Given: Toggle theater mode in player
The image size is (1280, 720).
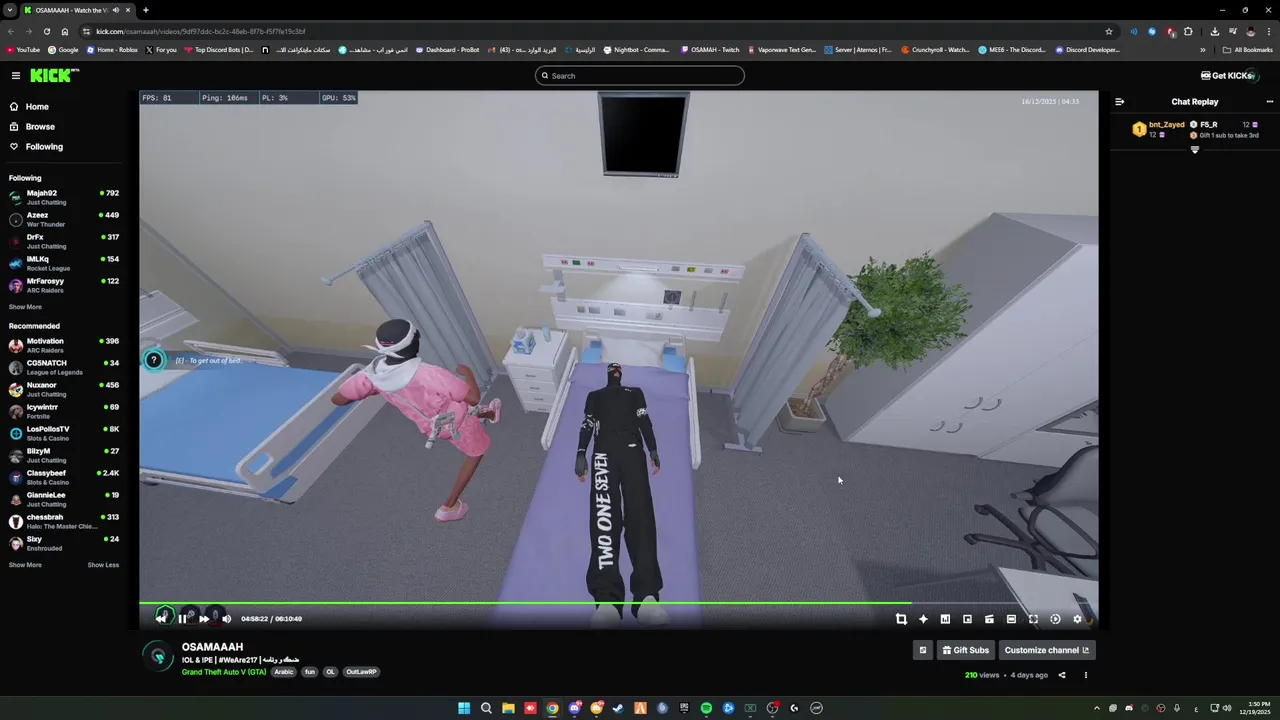Looking at the screenshot, I should [x=1011, y=619].
